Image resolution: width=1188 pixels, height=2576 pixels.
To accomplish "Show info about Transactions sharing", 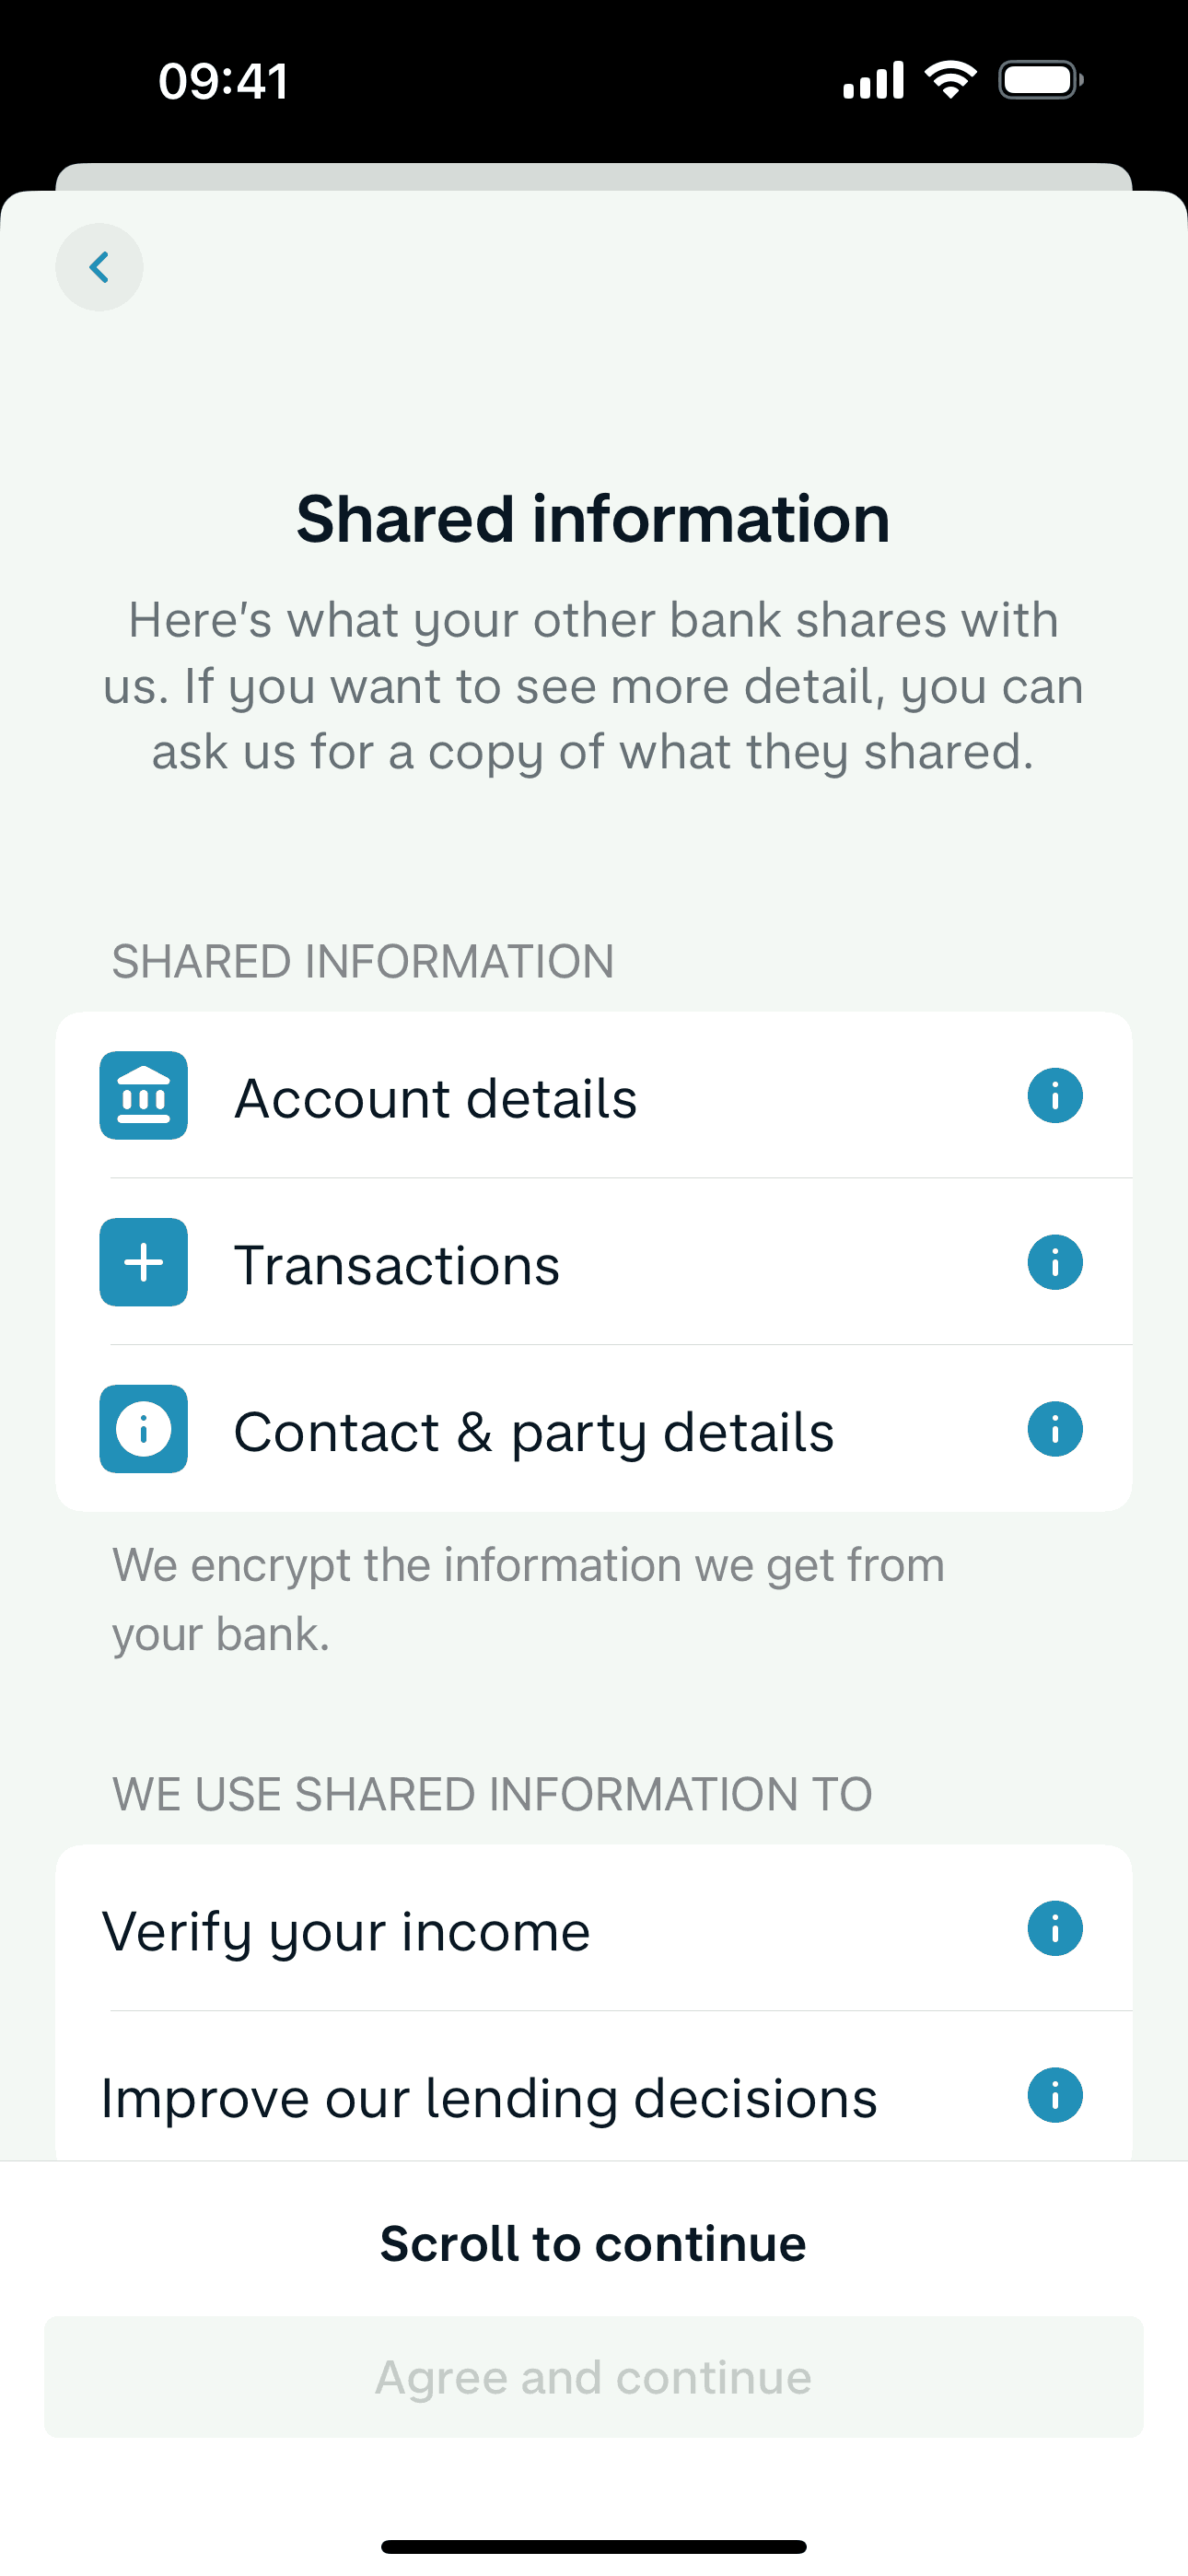I will pyautogui.click(x=1054, y=1262).
